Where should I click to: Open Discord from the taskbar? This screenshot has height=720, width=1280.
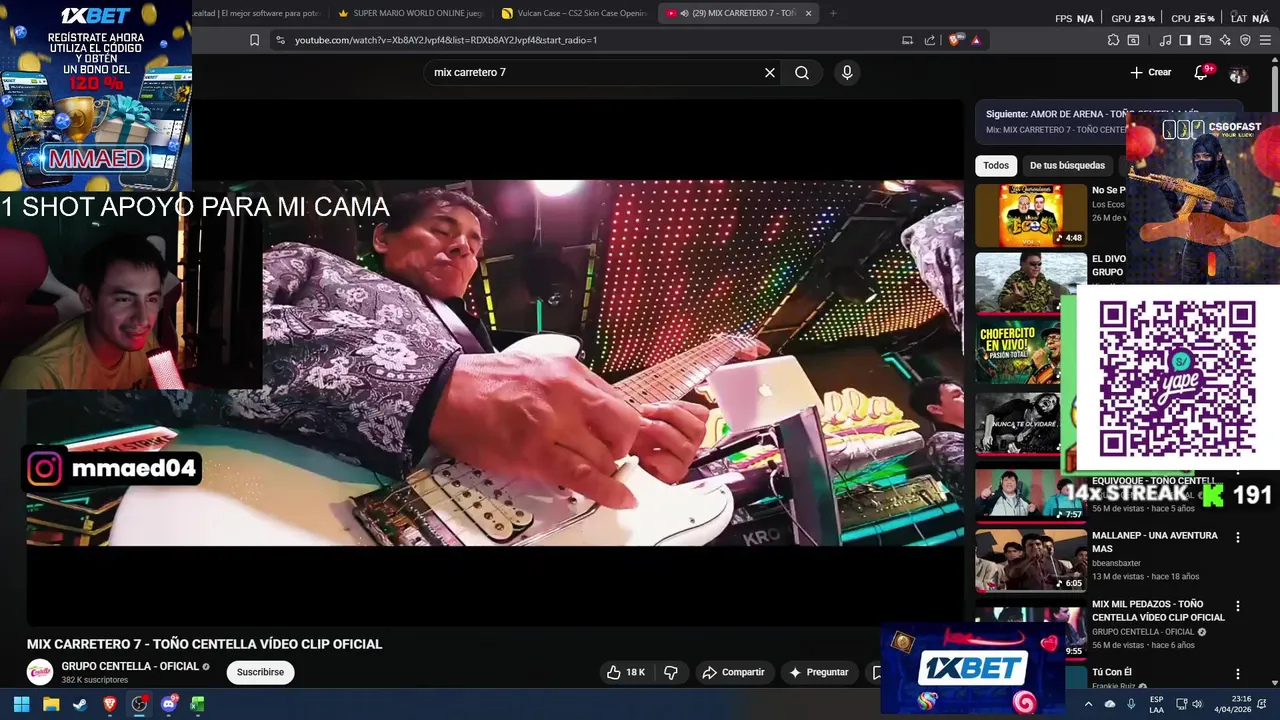click(x=168, y=704)
